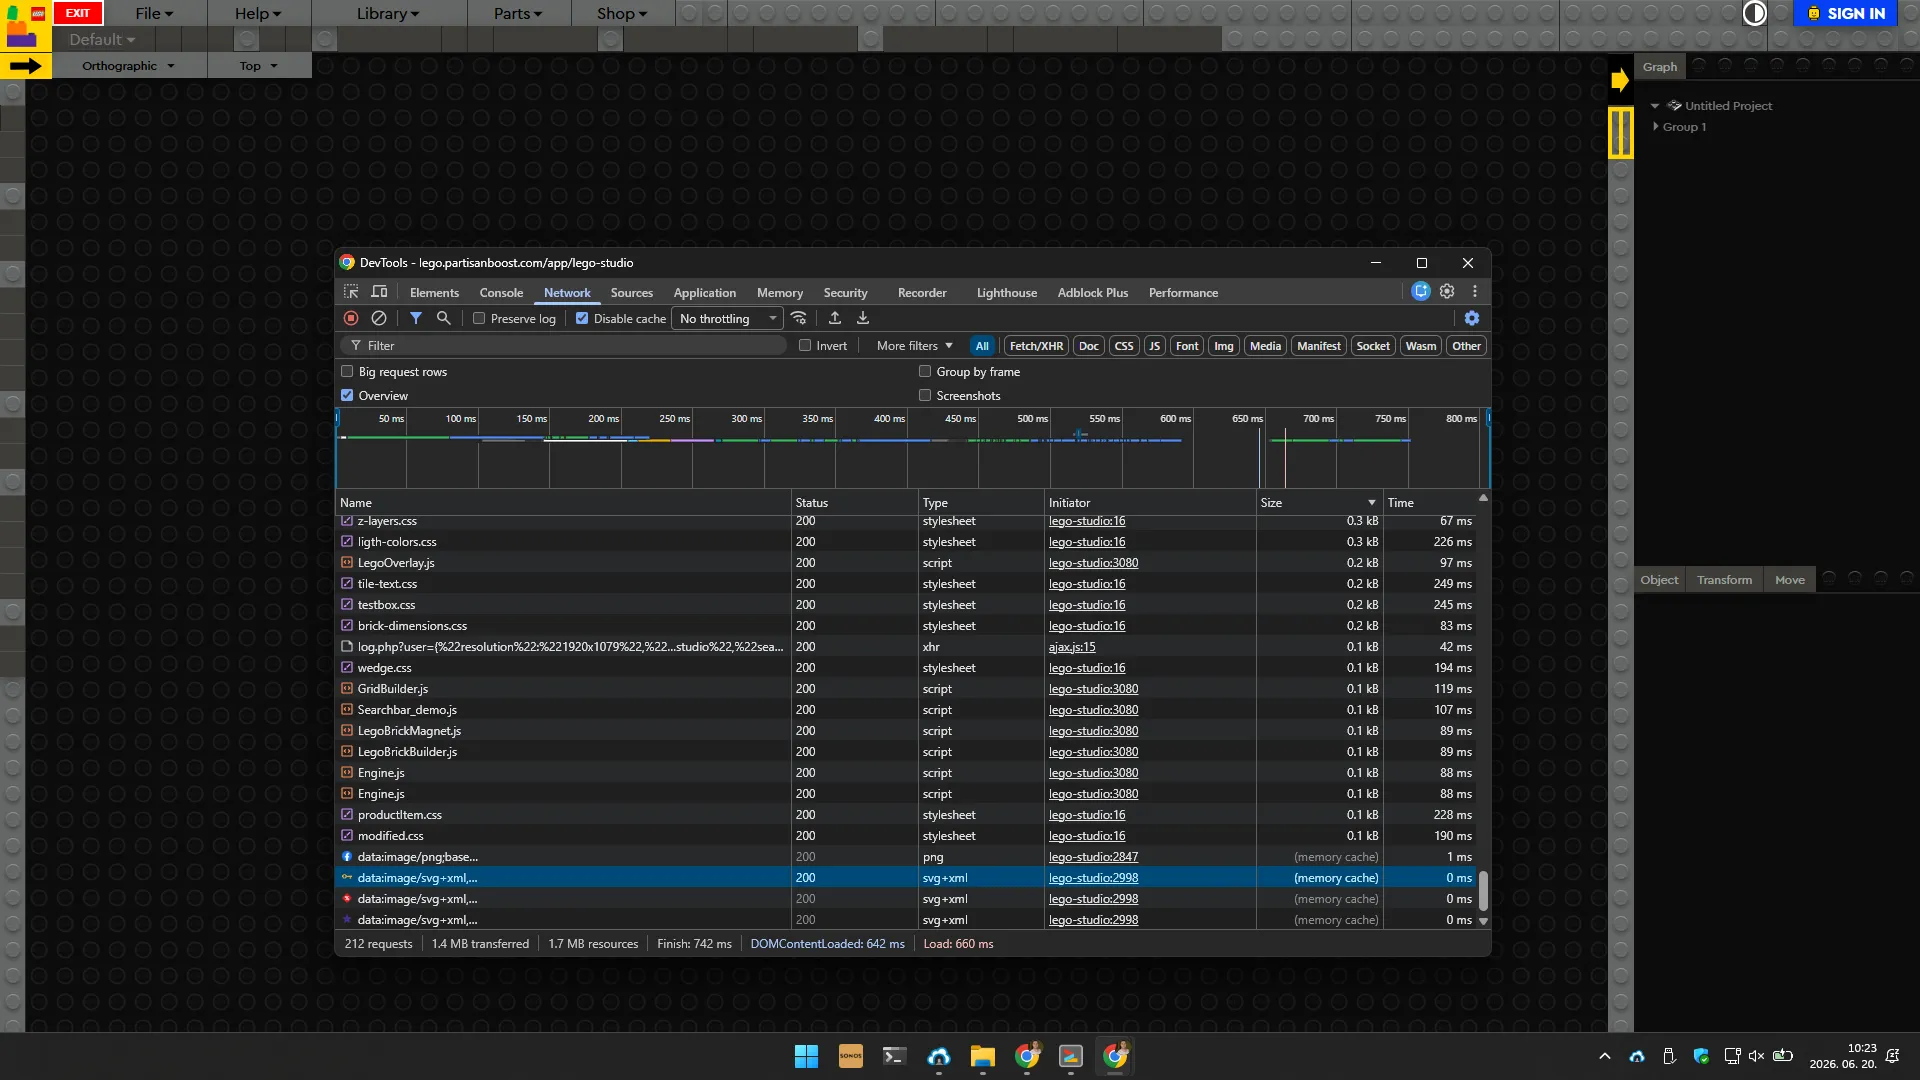The image size is (1920, 1080).
Task: Open File Explorer from the taskbar
Action: 982,1056
